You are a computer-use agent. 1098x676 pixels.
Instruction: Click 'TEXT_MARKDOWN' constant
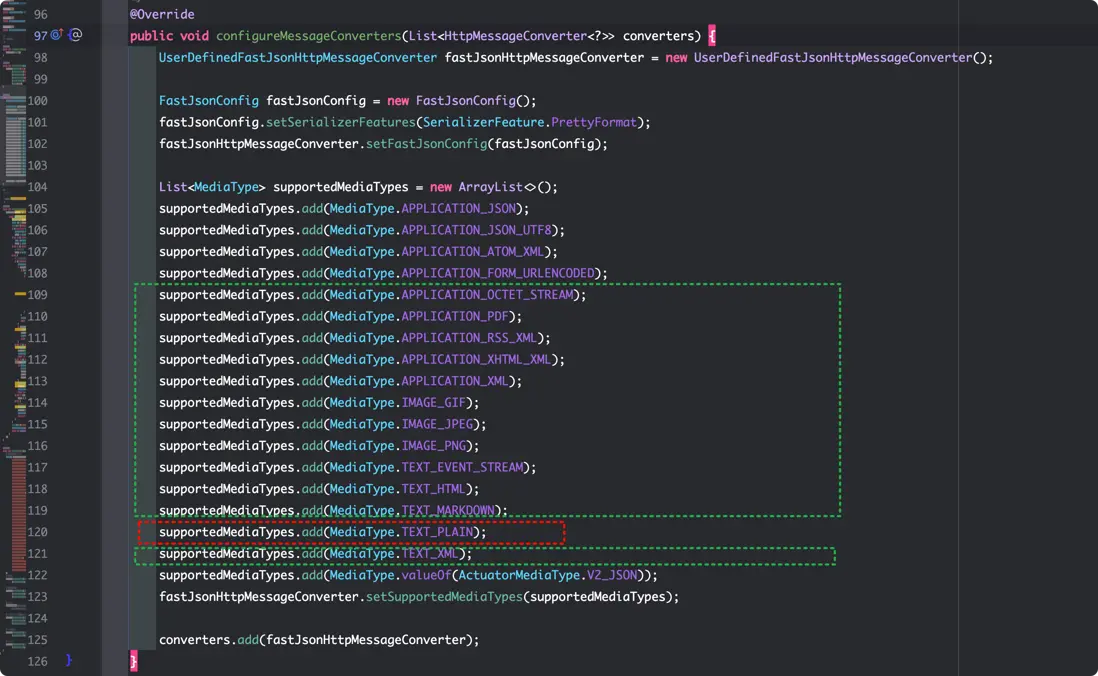(447, 511)
